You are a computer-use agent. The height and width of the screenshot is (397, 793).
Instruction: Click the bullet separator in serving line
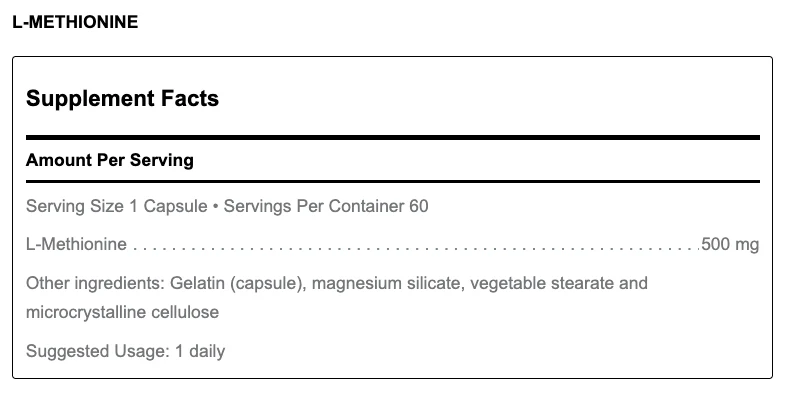(216, 207)
